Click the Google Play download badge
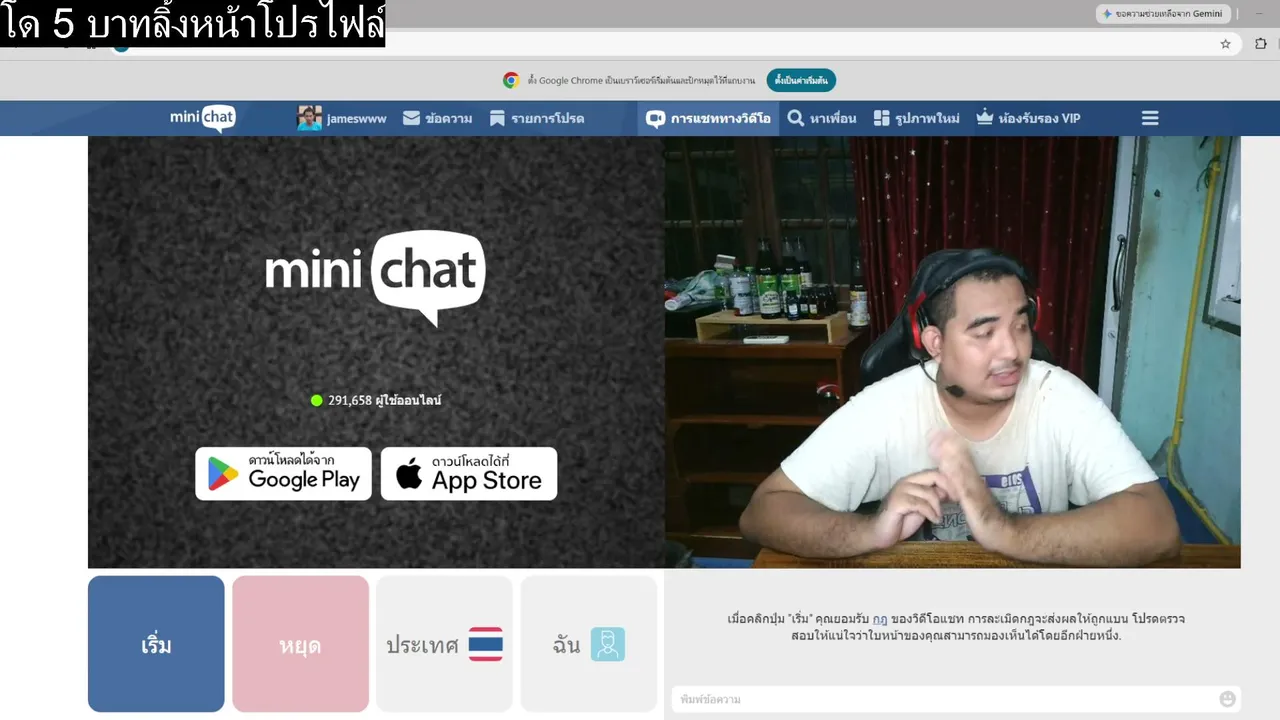Screen dimensions: 1280x720 (283, 474)
